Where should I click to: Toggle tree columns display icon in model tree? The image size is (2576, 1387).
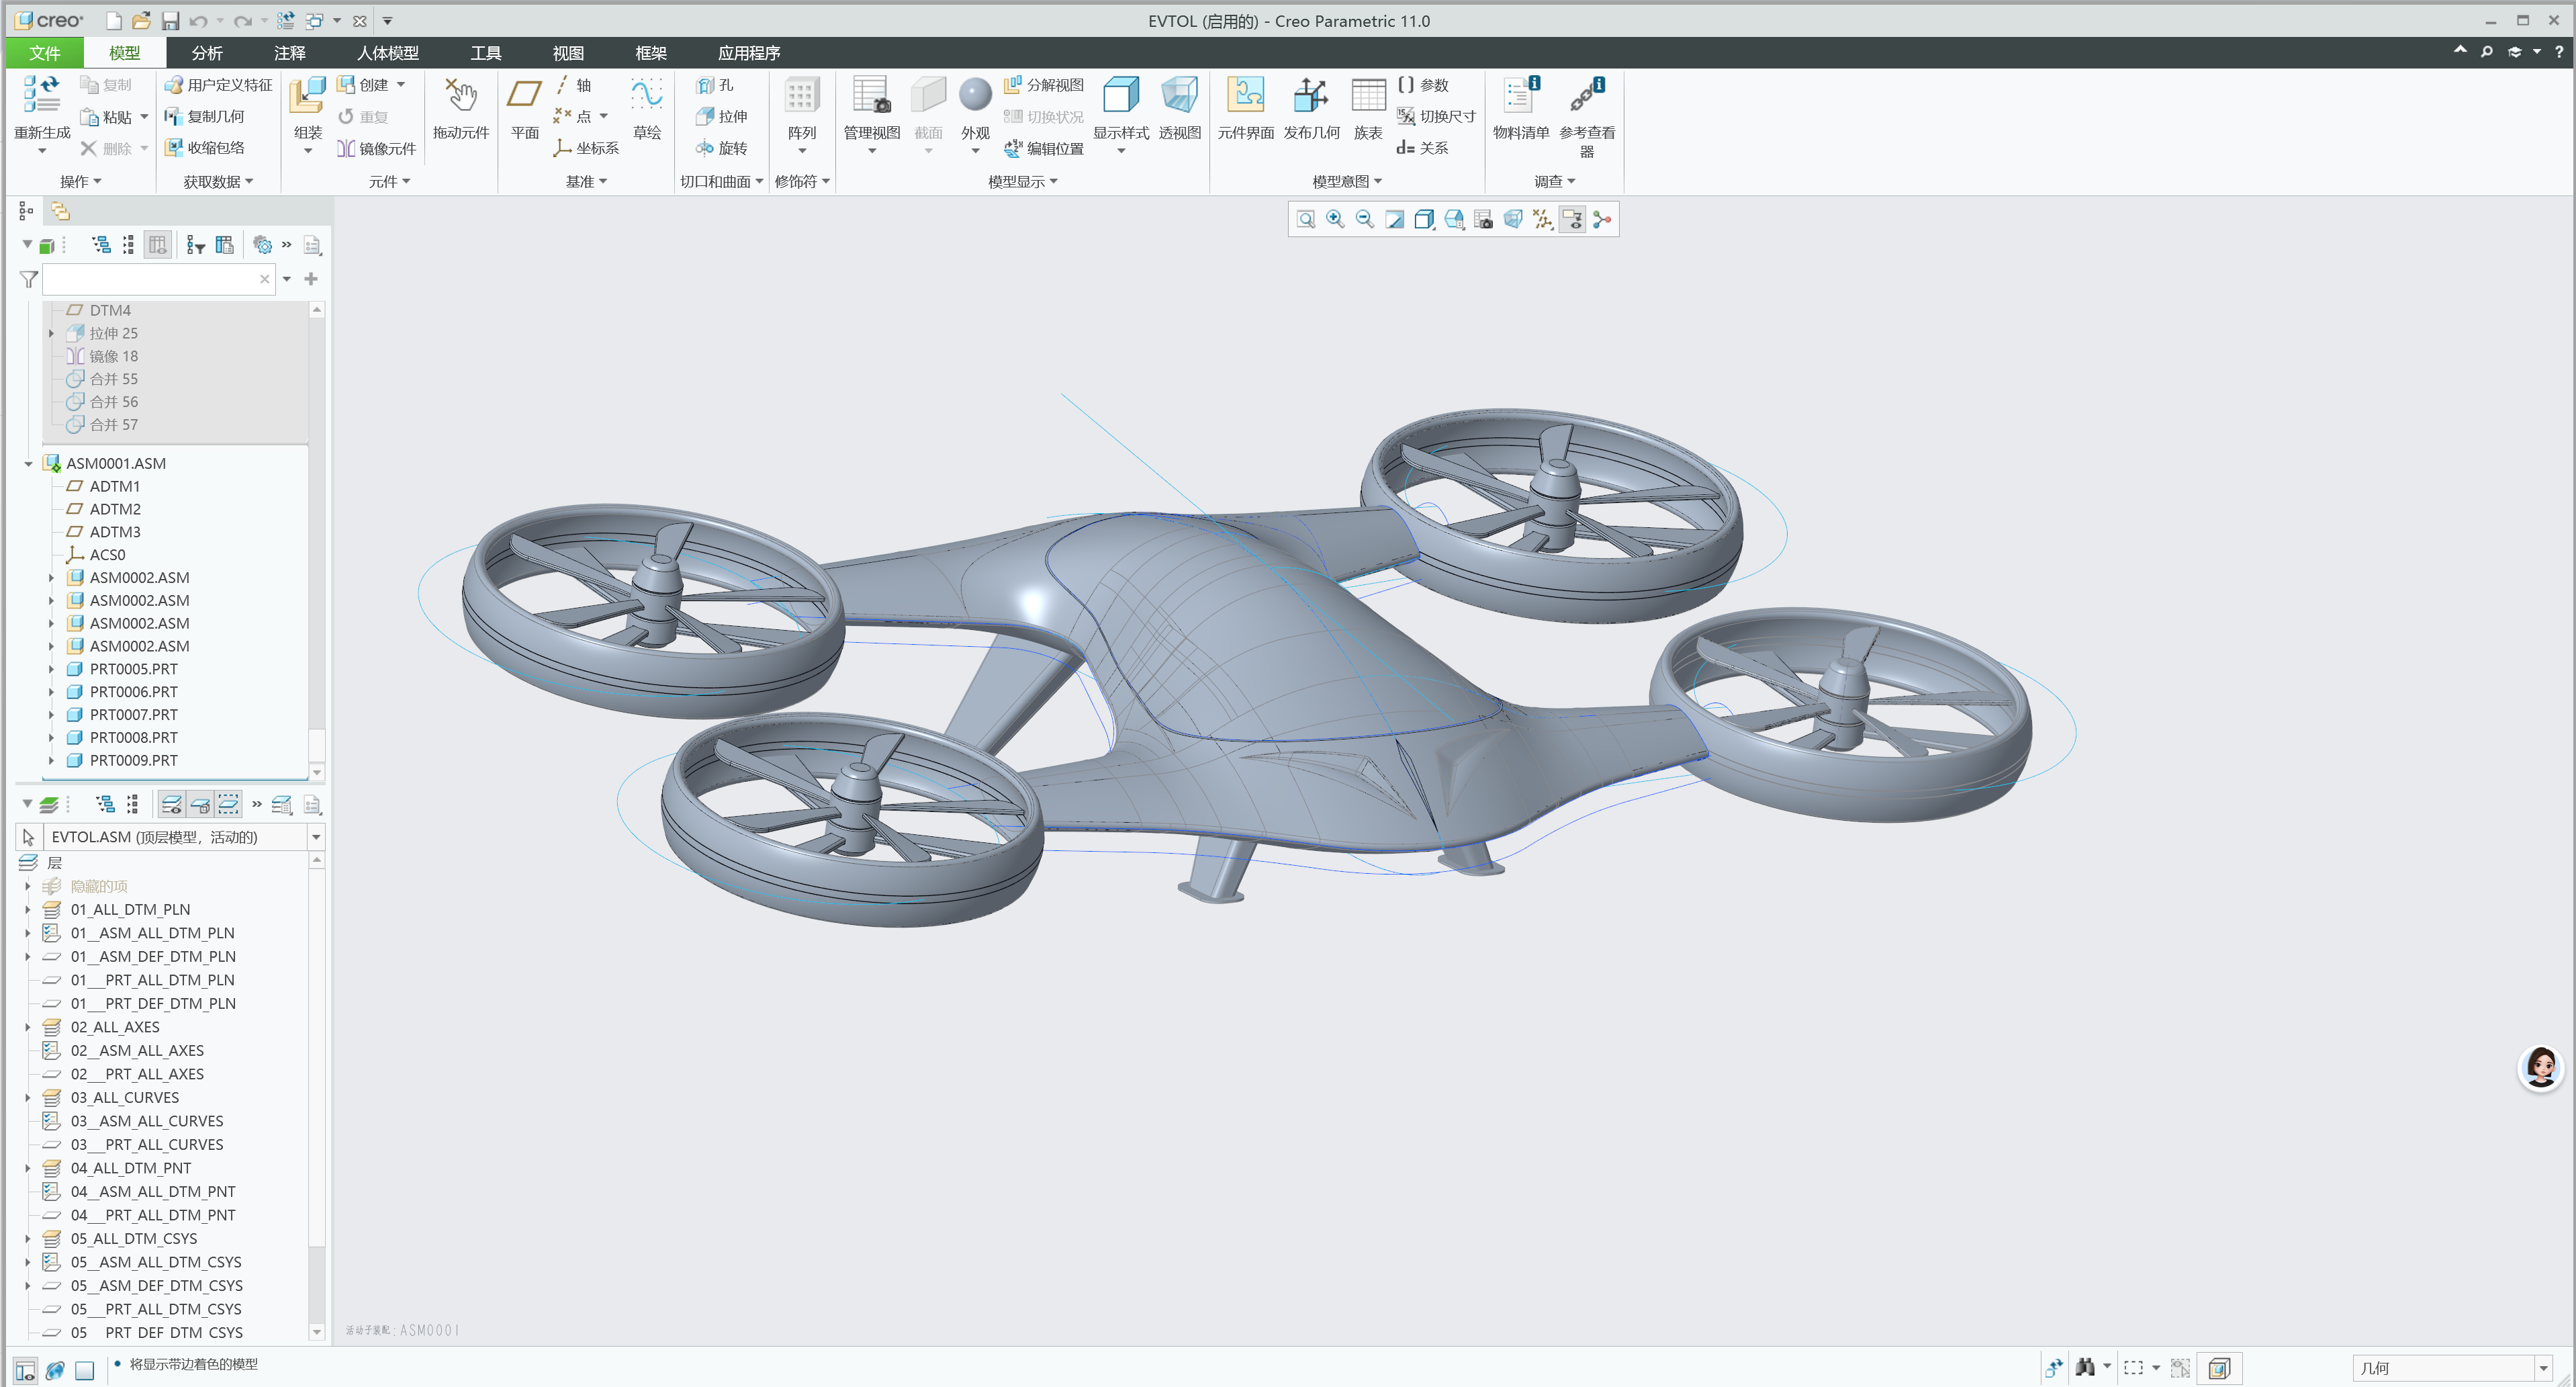pyautogui.click(x=157, y=245)
